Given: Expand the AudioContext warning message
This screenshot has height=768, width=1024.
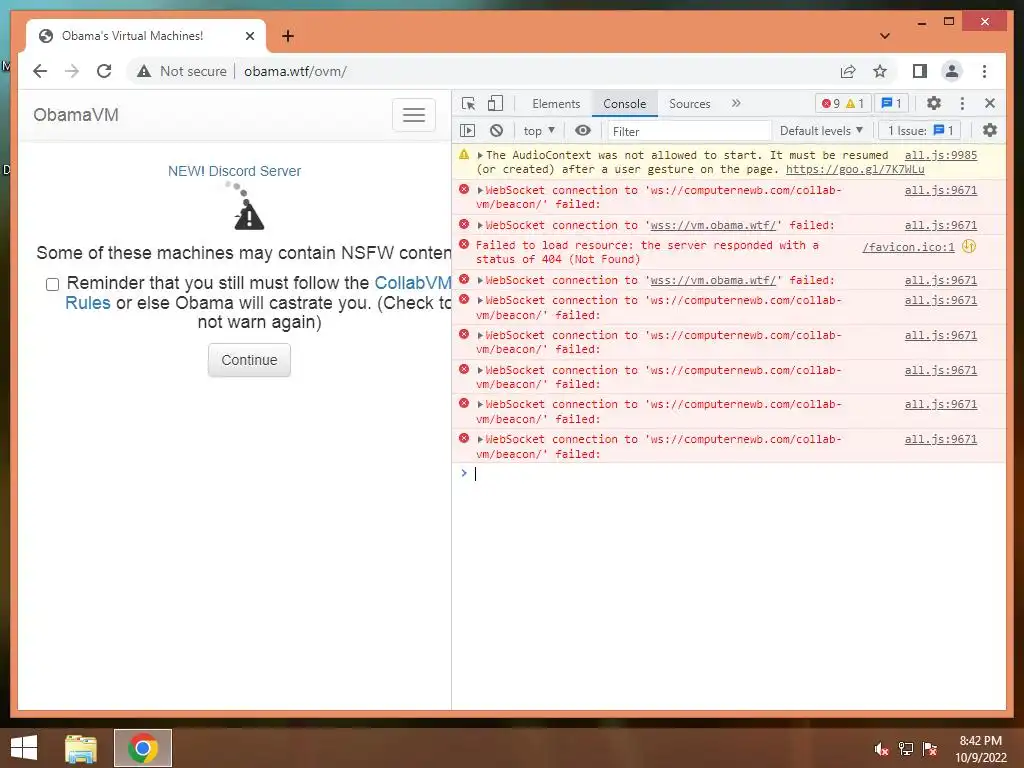Looking at the screenshot, I should tap(480, 155).
